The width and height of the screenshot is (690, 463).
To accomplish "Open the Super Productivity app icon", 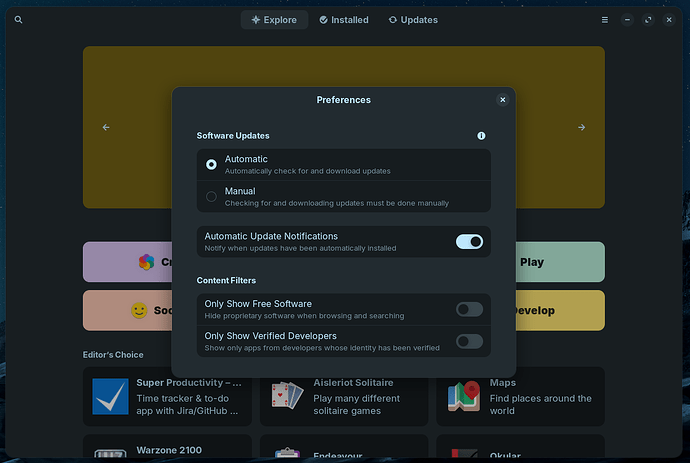I will point(111,396).
